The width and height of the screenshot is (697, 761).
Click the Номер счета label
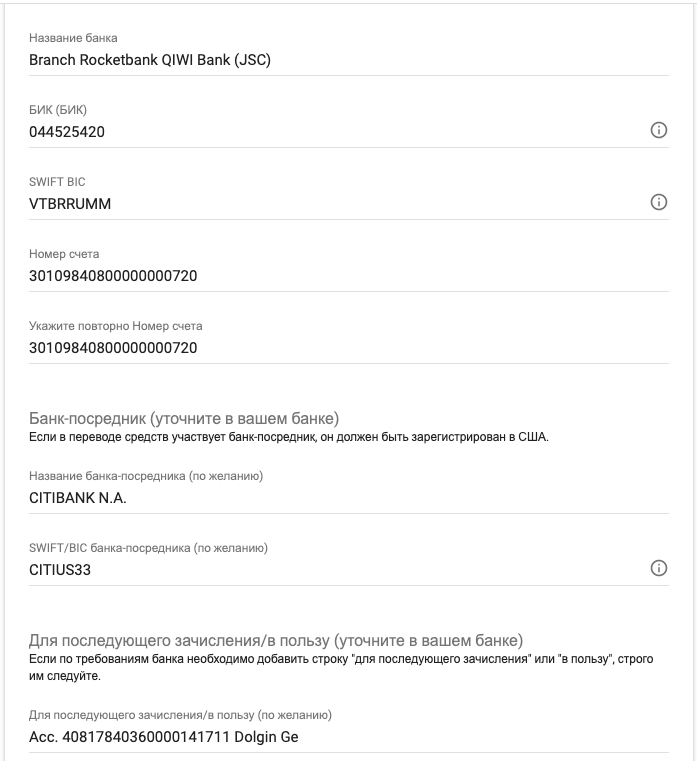pos(64,254)
